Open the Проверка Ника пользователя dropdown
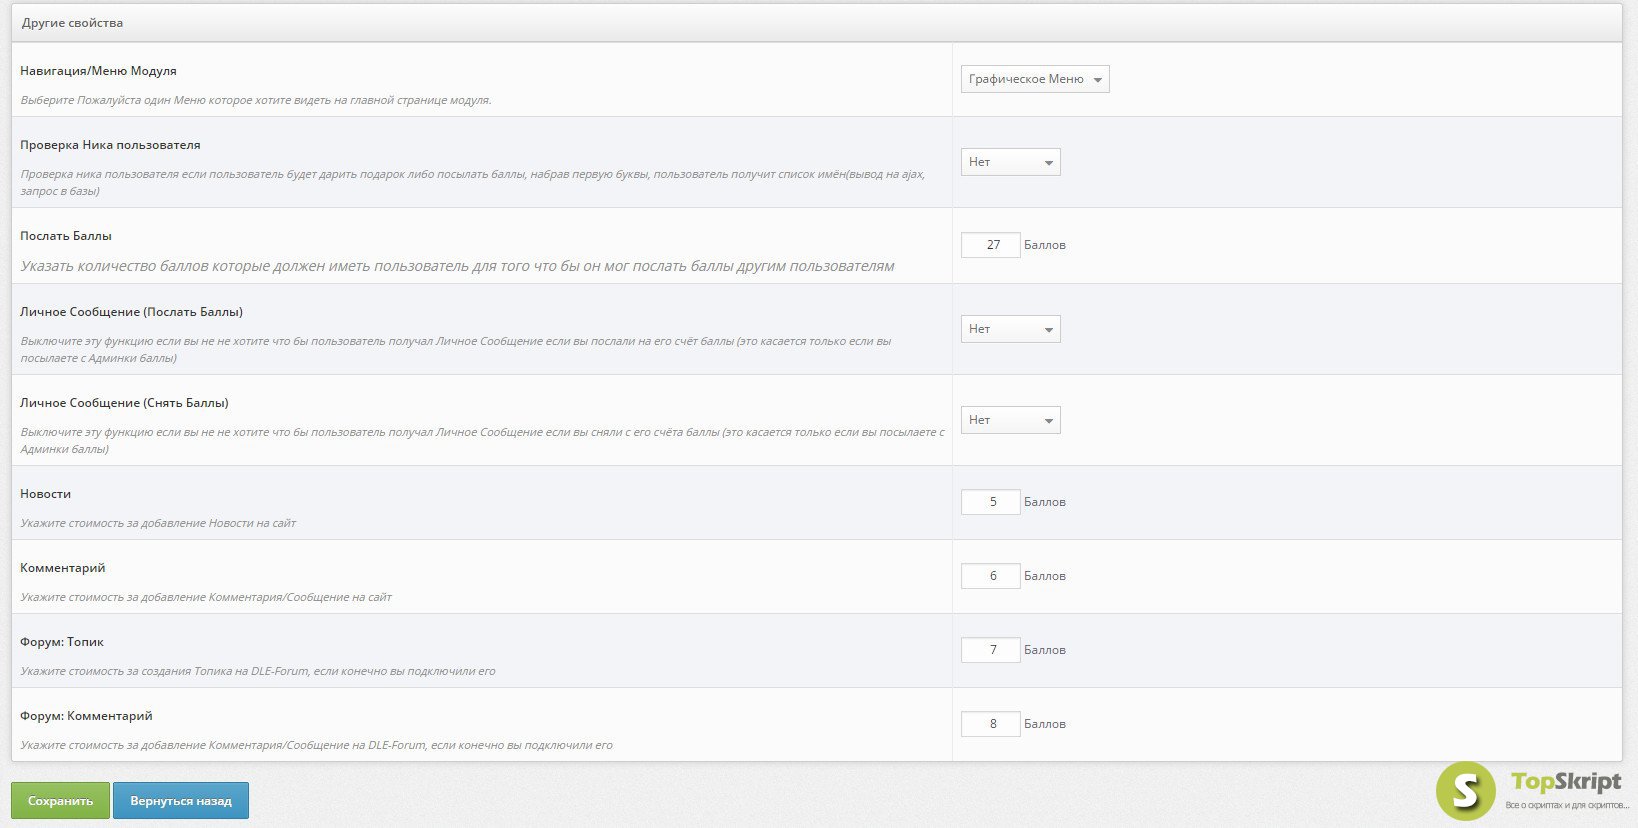 [x=1010, y=162]
